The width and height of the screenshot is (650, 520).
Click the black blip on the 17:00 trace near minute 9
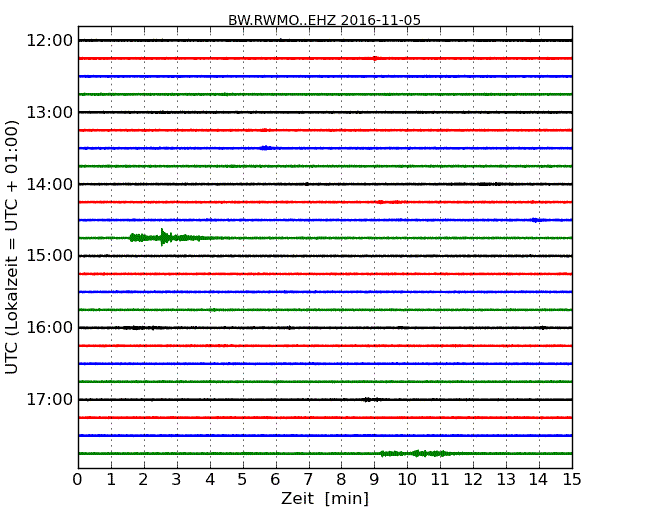click(370, 400)
